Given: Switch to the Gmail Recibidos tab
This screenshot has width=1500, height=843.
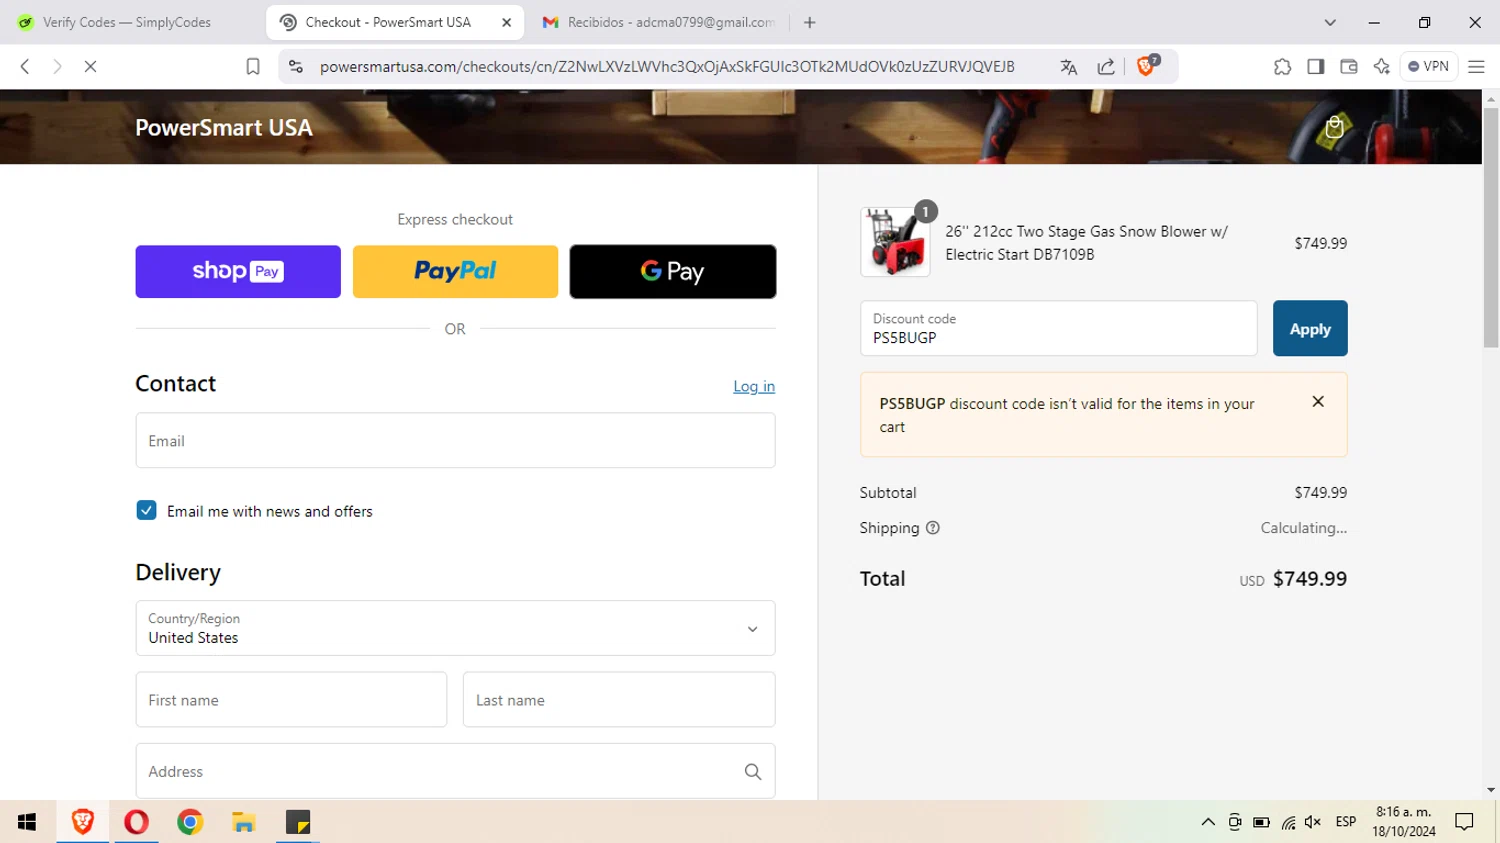Looking at the screenshot, I should [660, 22].
